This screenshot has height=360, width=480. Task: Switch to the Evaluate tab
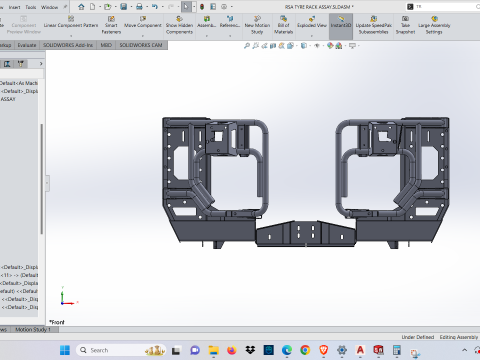(27, 45)
